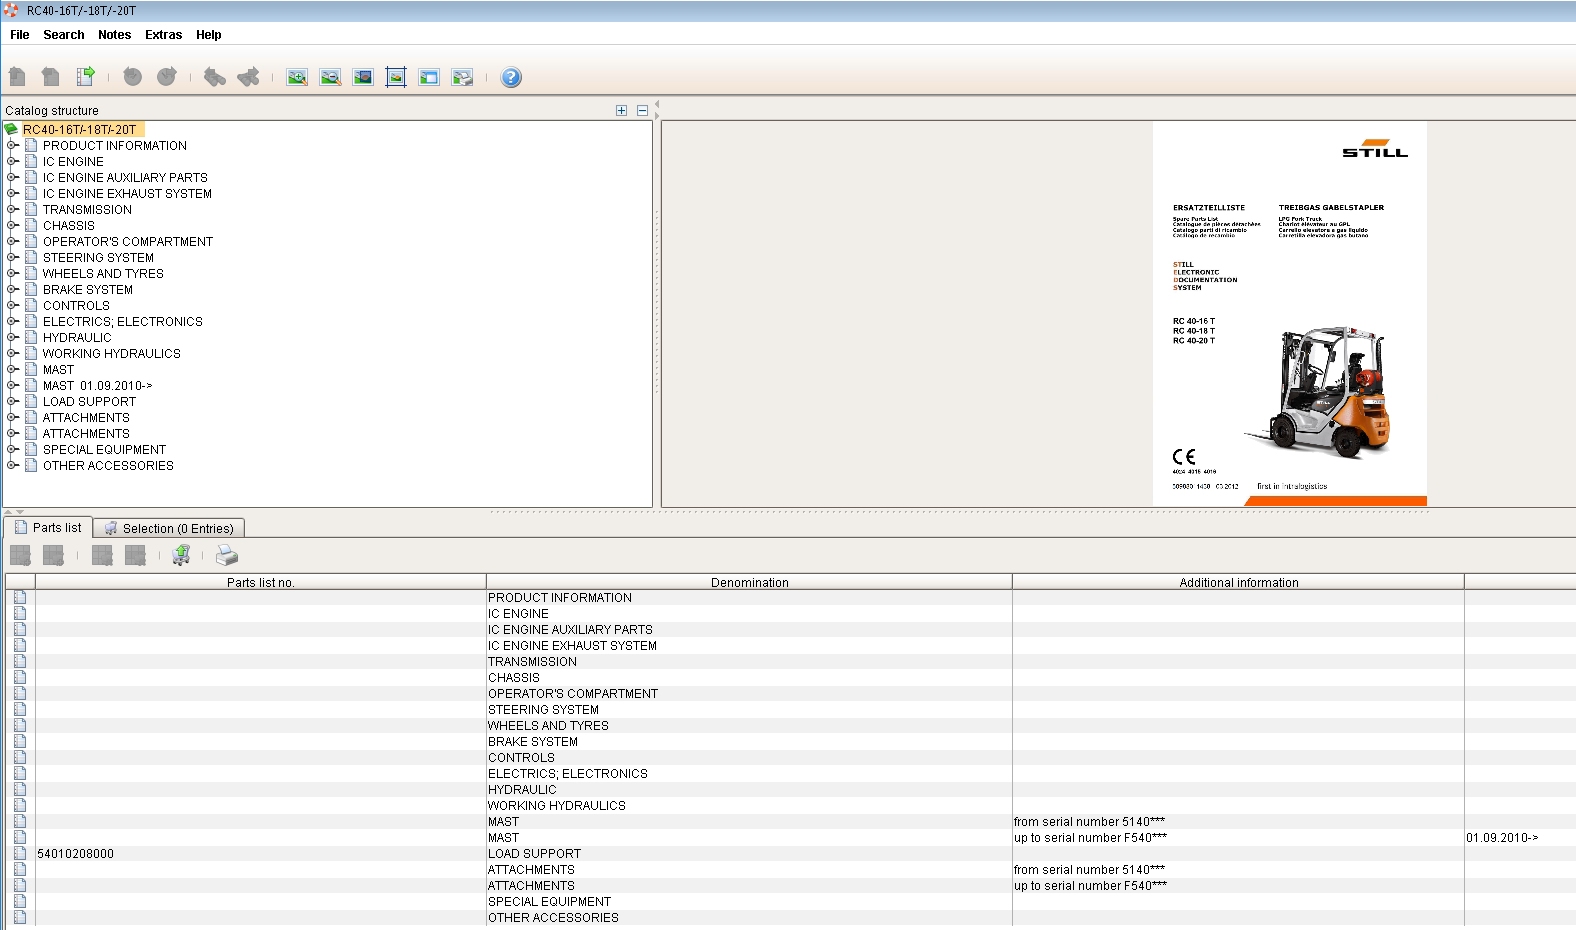Viewport: 1576px width, 930px height.
Task: Click the document icon of the HYDRAULIC table row
Action: point(20,789)
